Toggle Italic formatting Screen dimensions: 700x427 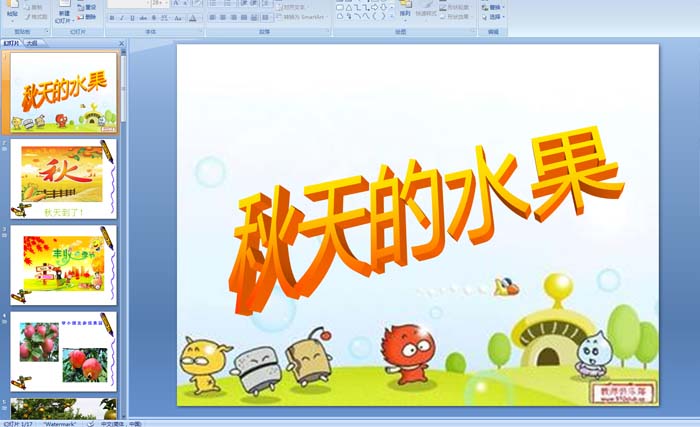pos(121,18)
